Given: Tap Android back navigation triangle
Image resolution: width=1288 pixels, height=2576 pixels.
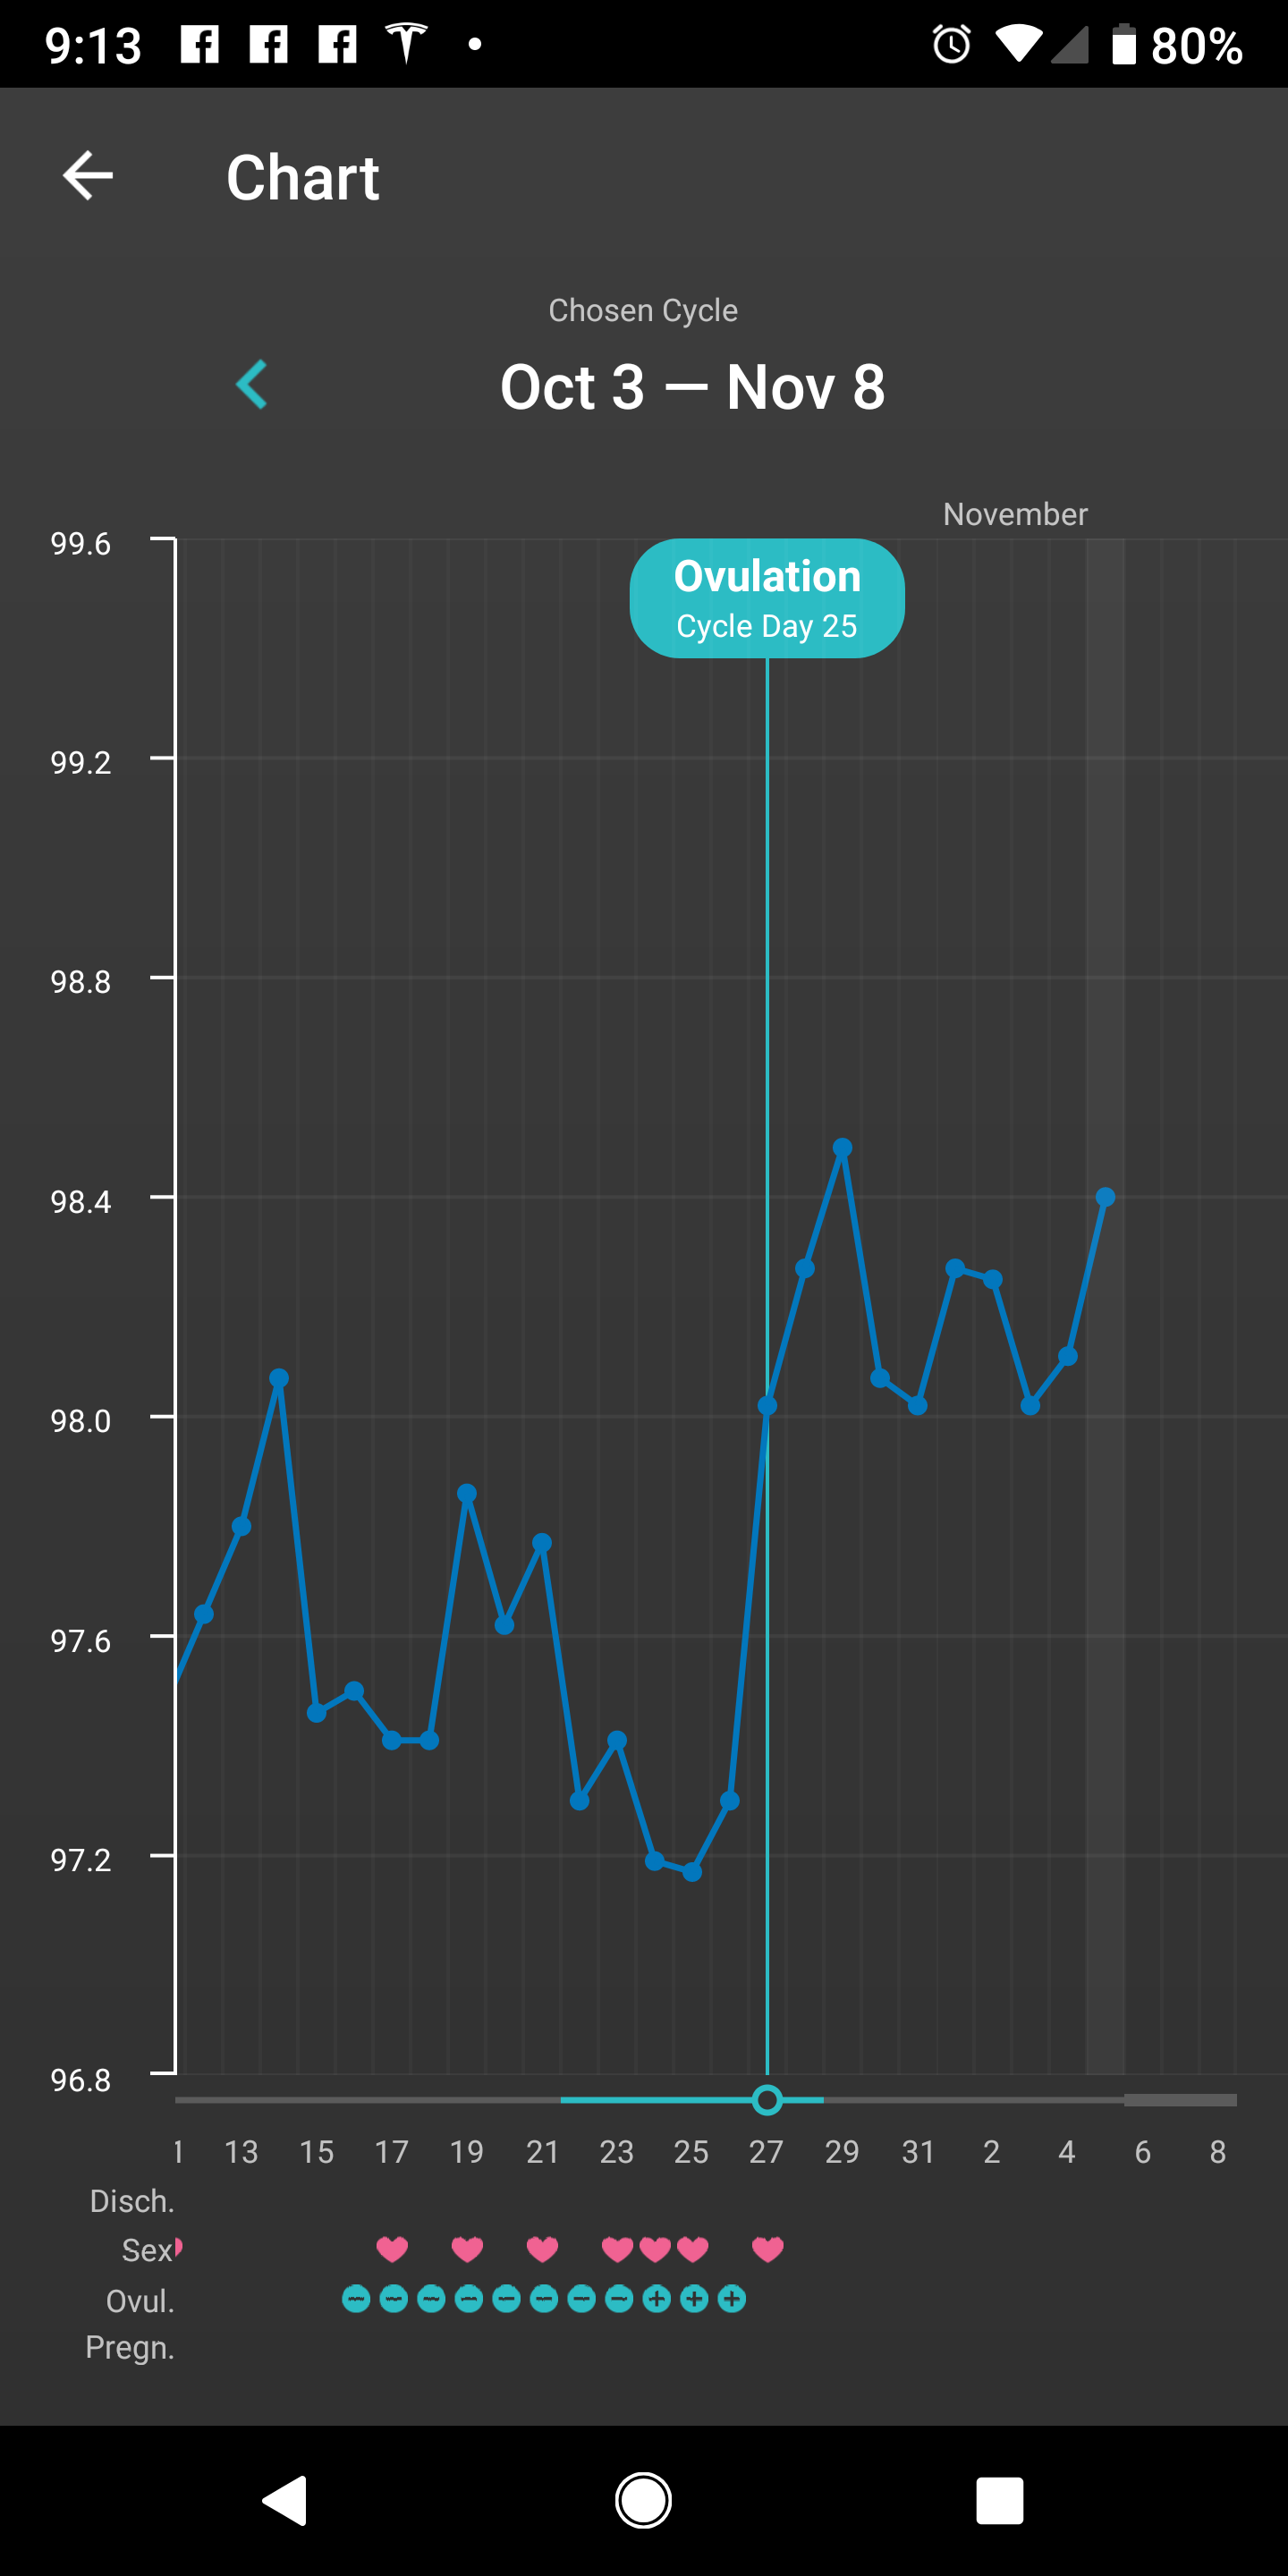Looking at the screenshot, I should [x=285, y=2501].
